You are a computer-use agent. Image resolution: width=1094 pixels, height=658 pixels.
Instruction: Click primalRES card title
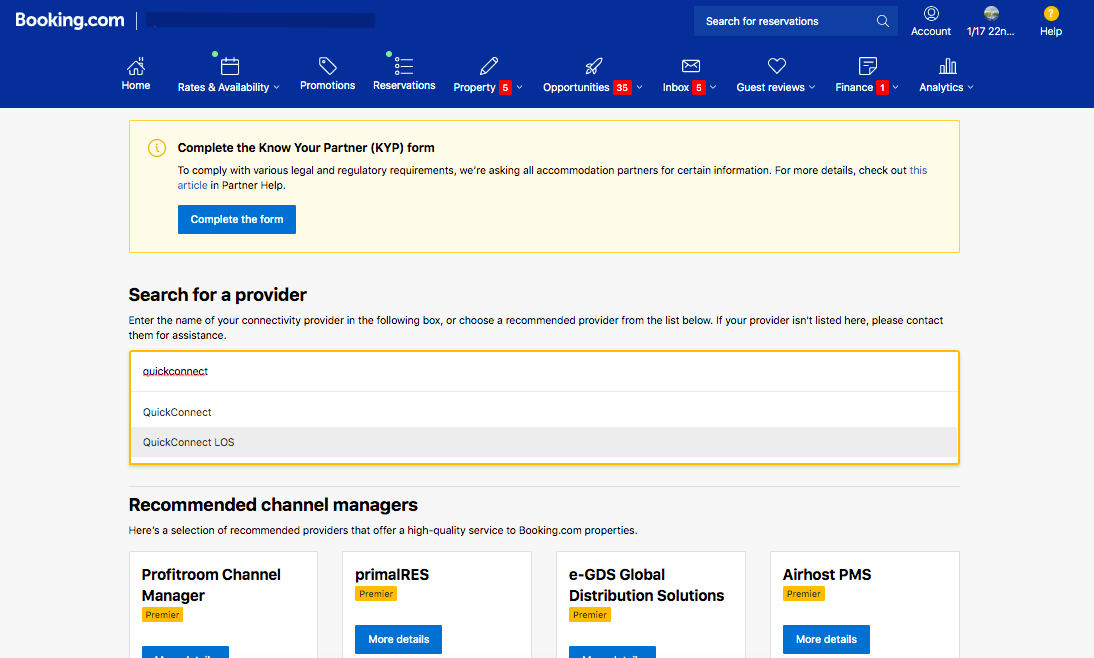point(392,574)
